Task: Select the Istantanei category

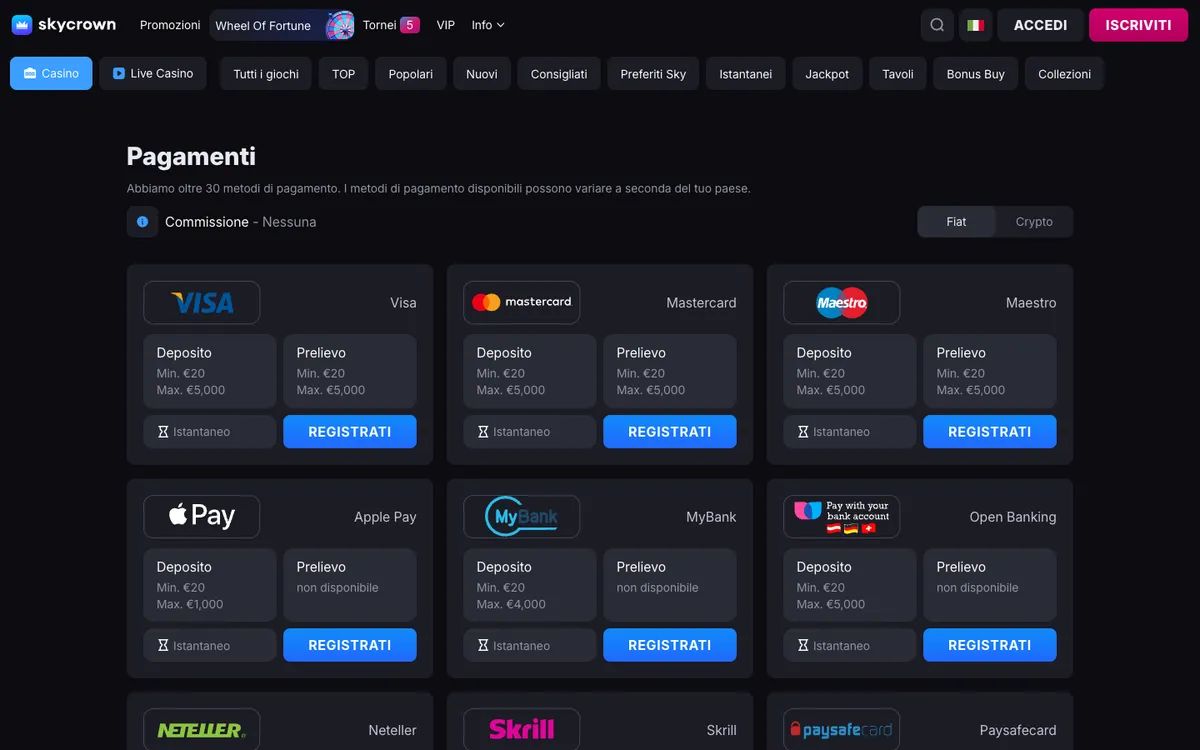Action: tap(746, 74)
